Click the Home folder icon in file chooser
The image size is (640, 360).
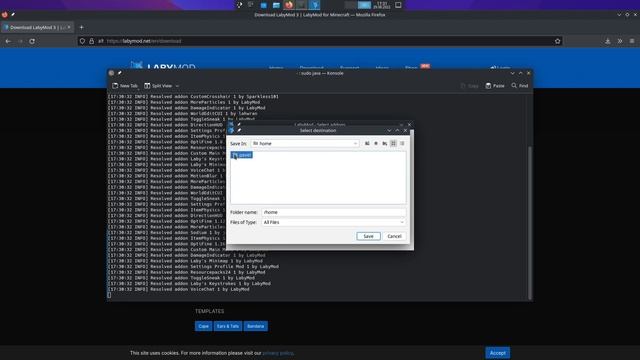click(x=376, y=144)
